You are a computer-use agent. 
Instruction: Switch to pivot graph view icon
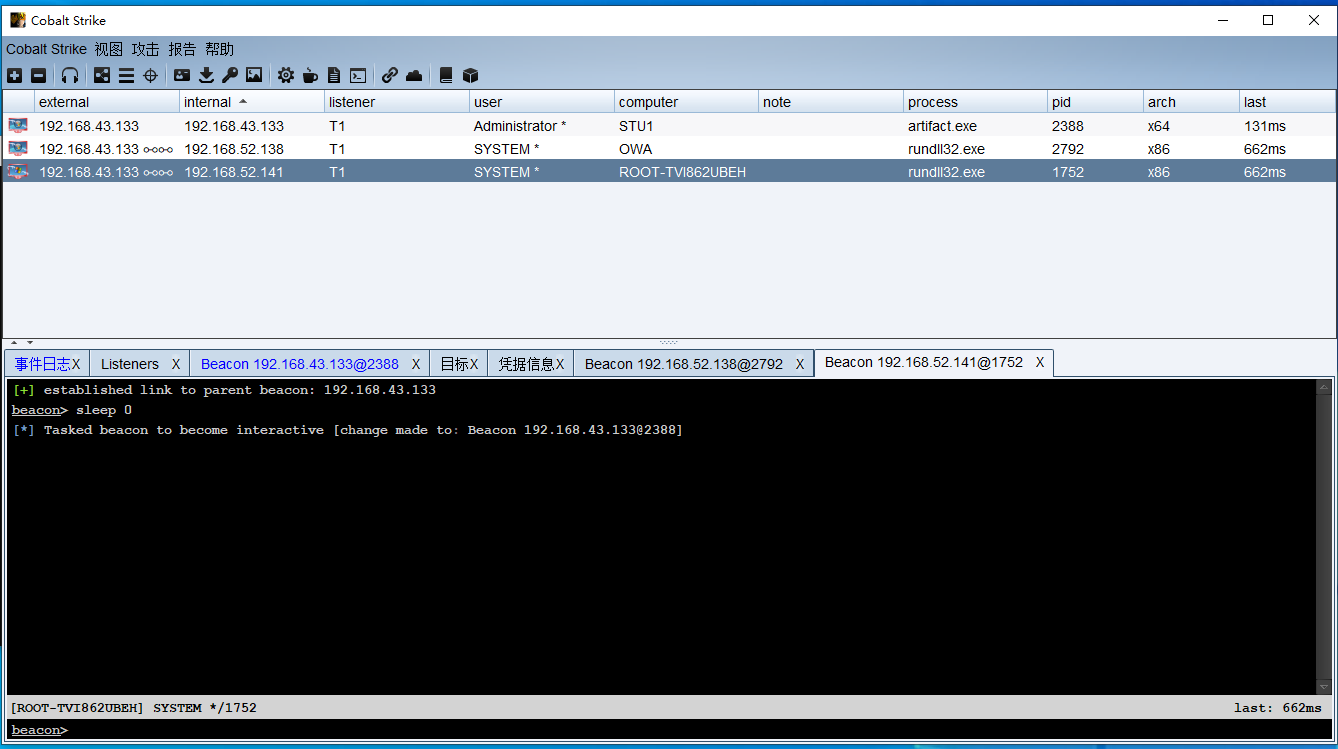click(102, 75)
